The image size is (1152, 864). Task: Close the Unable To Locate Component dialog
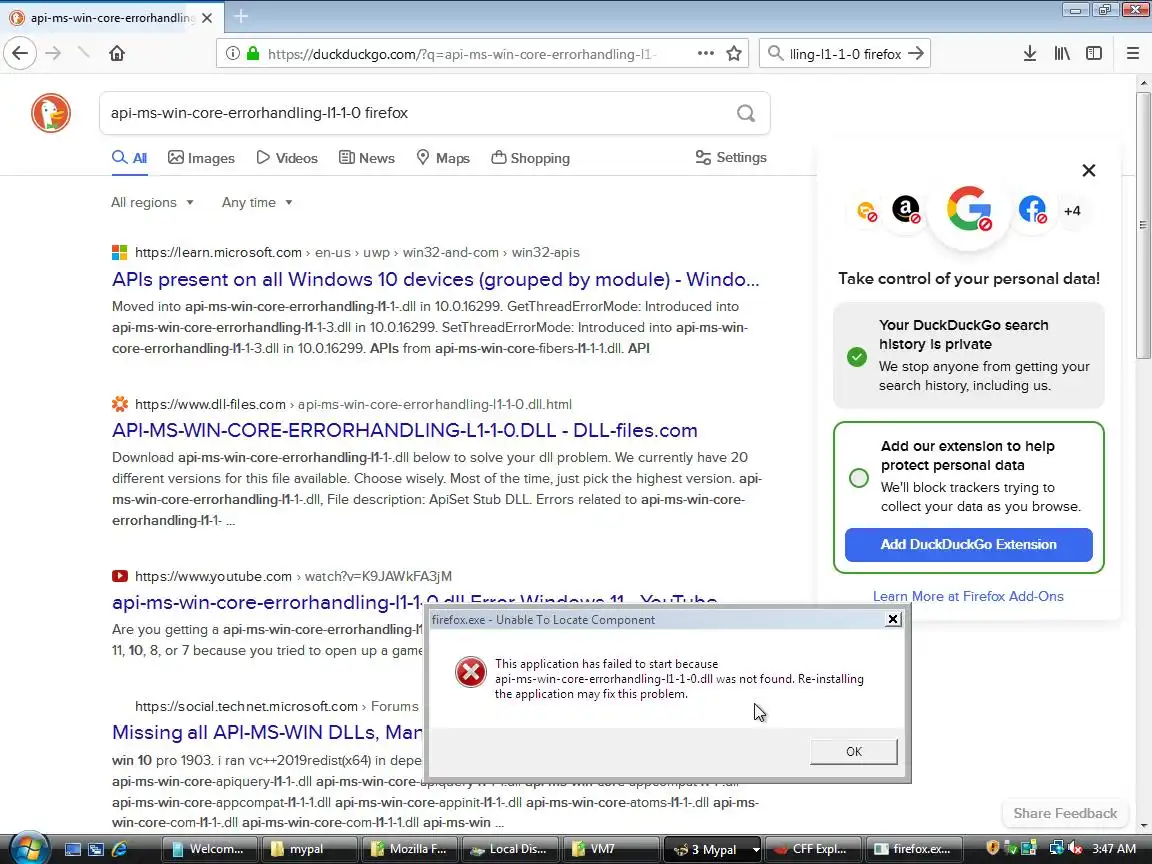893,619
